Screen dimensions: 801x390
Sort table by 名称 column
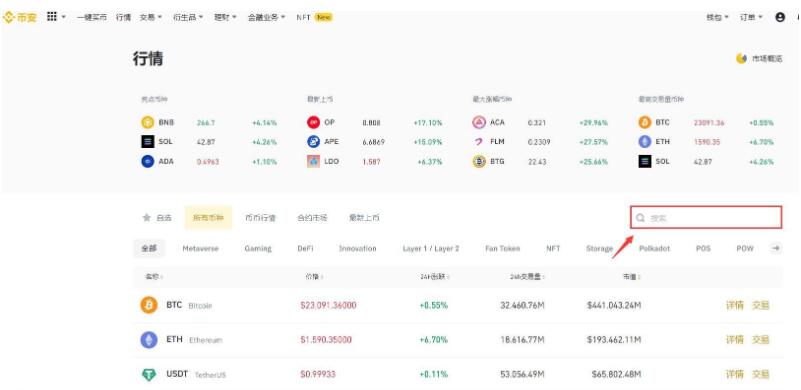(x=154, y=277)
